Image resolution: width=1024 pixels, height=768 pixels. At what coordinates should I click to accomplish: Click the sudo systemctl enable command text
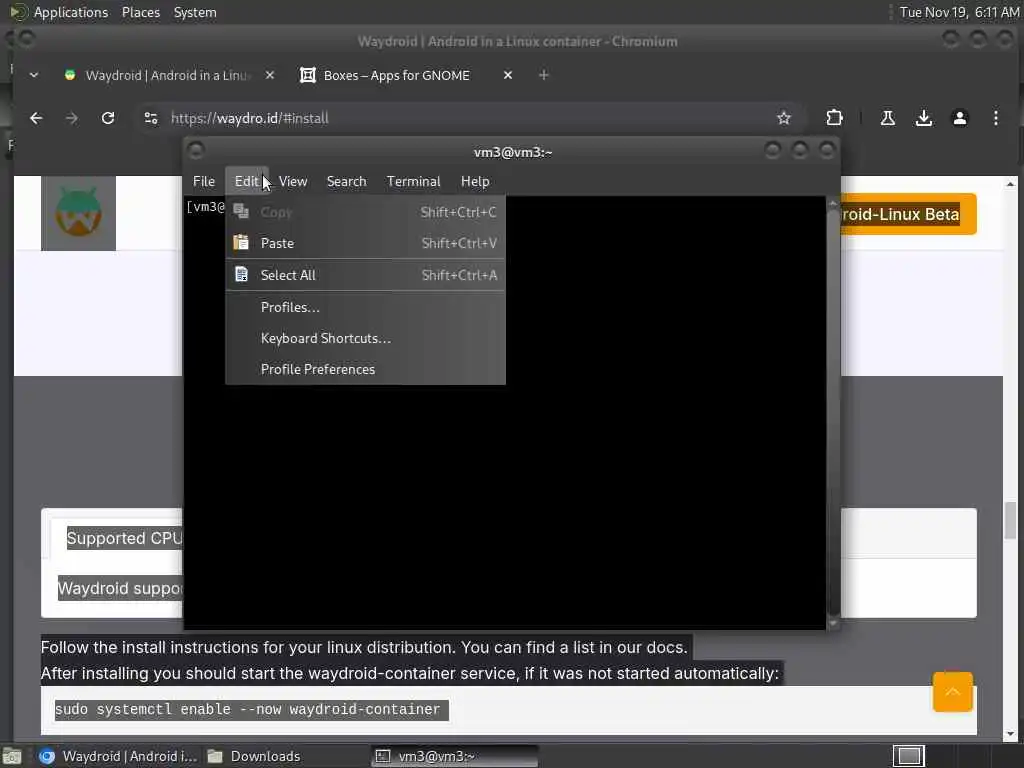[x=248, y=709]
